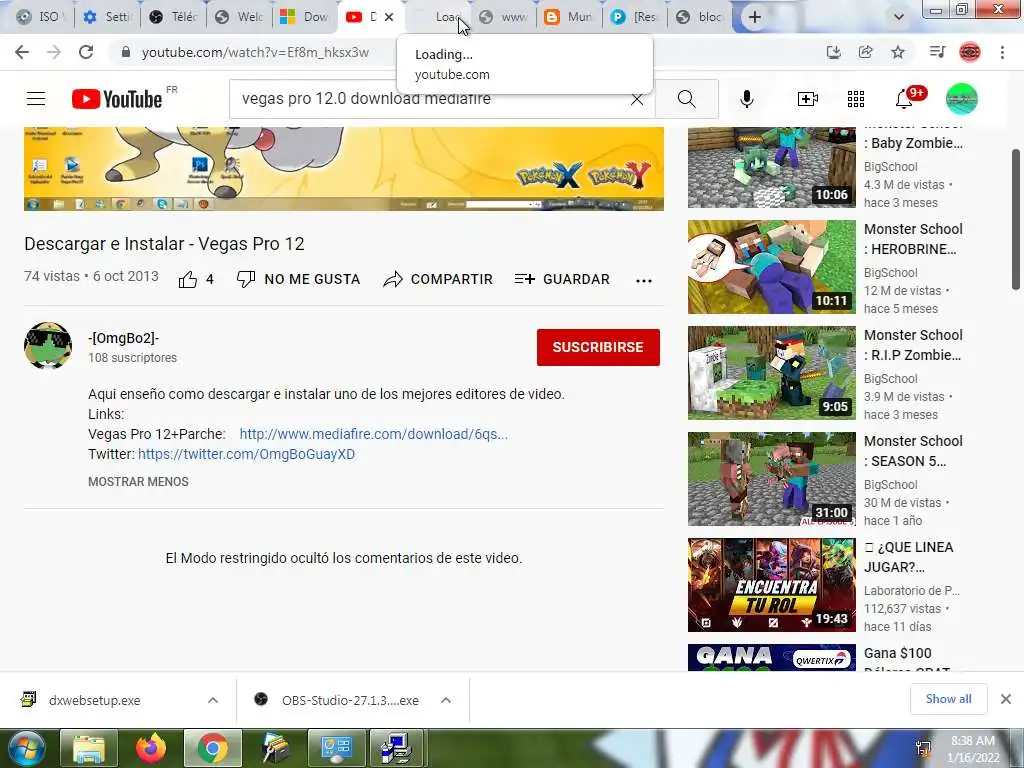Expand dxwebsetup.exe download options chevron
This screenshot has width=1024, height=768.
(x=213, y=700)
